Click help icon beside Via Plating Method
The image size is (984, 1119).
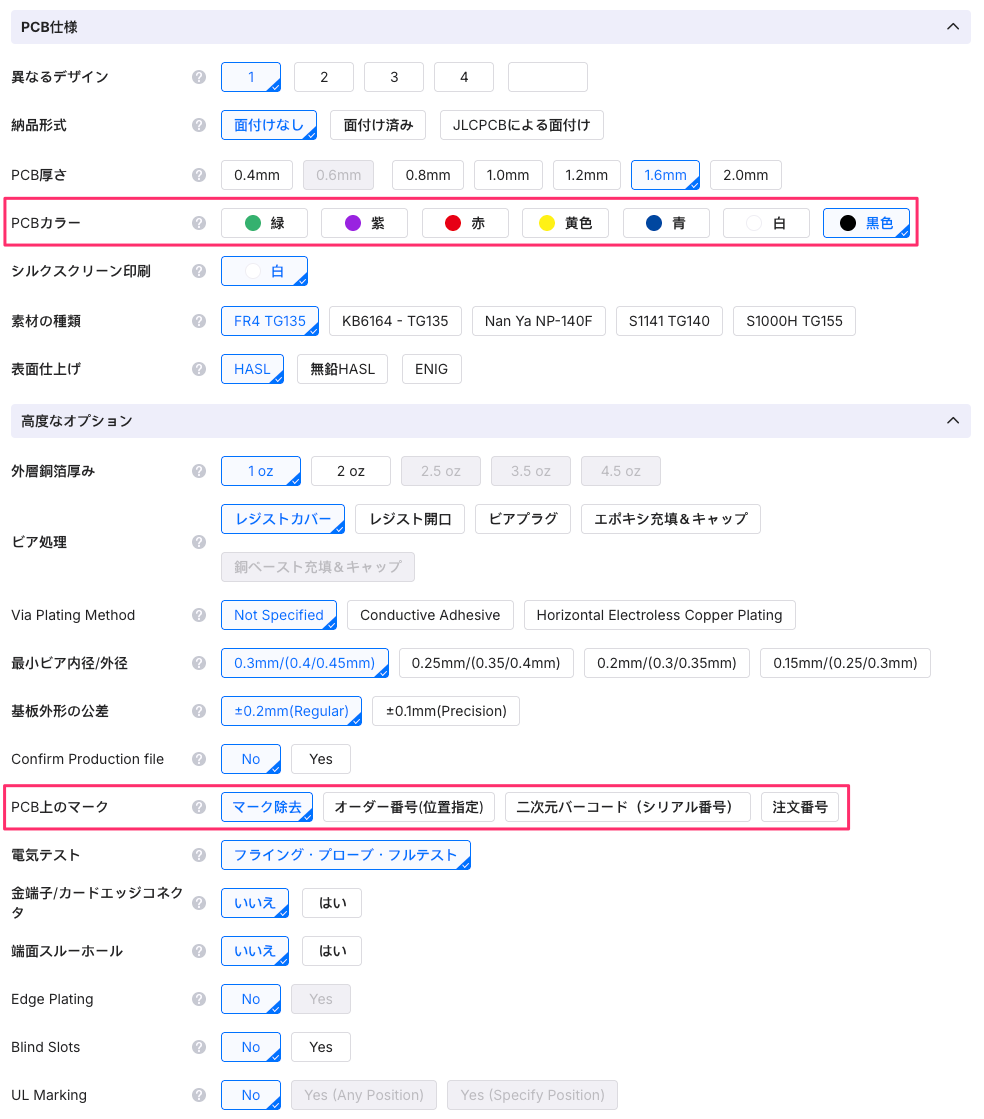(x=199, y=615)
